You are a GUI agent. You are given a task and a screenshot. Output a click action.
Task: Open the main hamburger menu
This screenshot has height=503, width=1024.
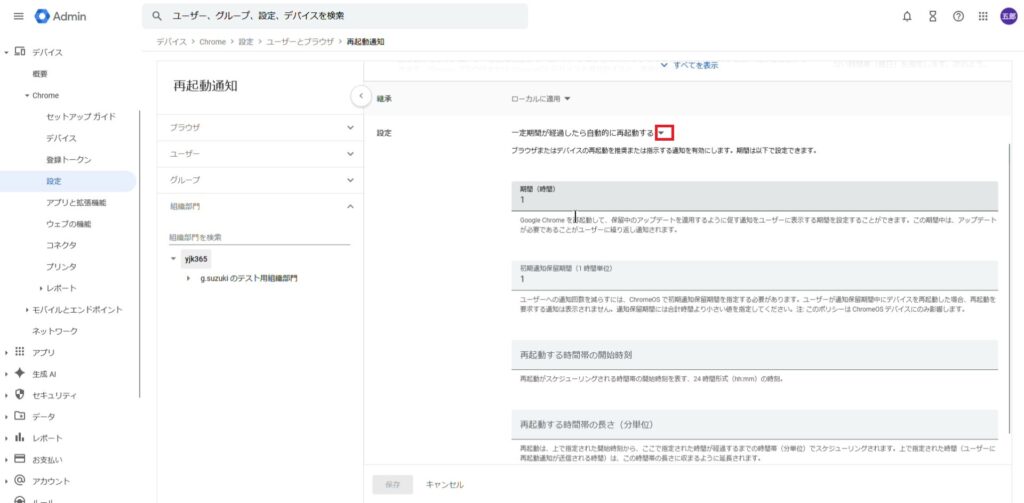point(18,16)
